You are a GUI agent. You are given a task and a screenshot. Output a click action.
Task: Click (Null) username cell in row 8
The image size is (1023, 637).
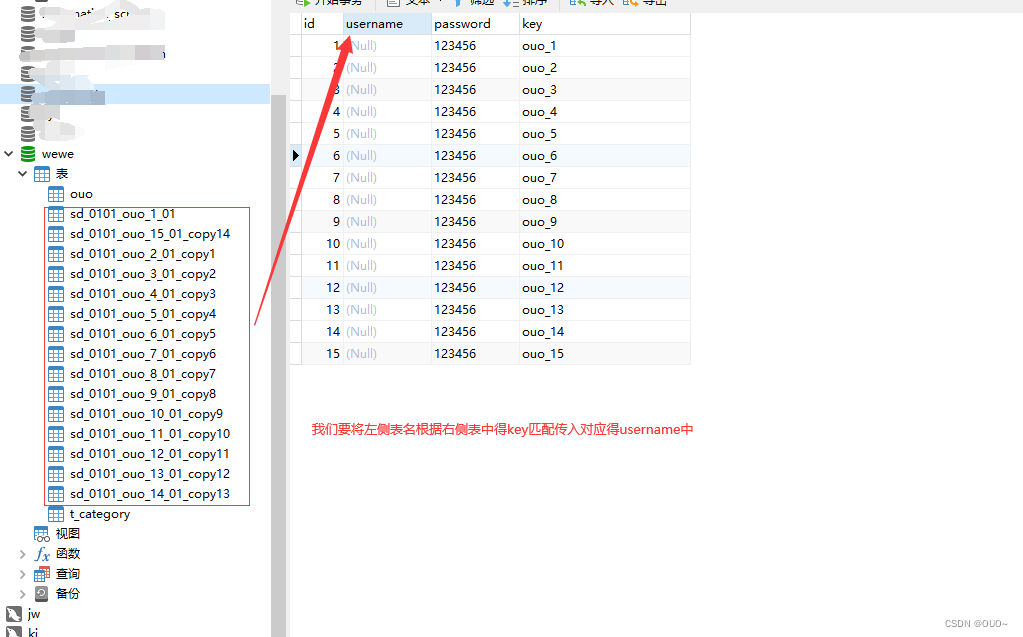(x=388, y=200)
